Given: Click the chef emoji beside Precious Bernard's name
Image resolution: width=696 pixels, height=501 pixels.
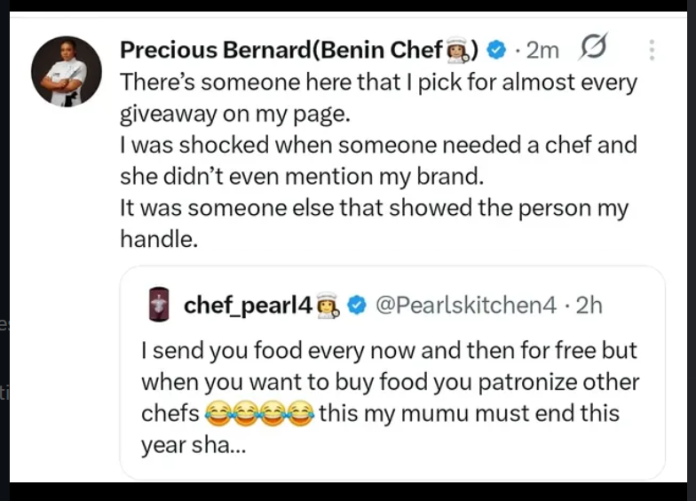Looking at the screenshot, I should [x=463, y=49].
